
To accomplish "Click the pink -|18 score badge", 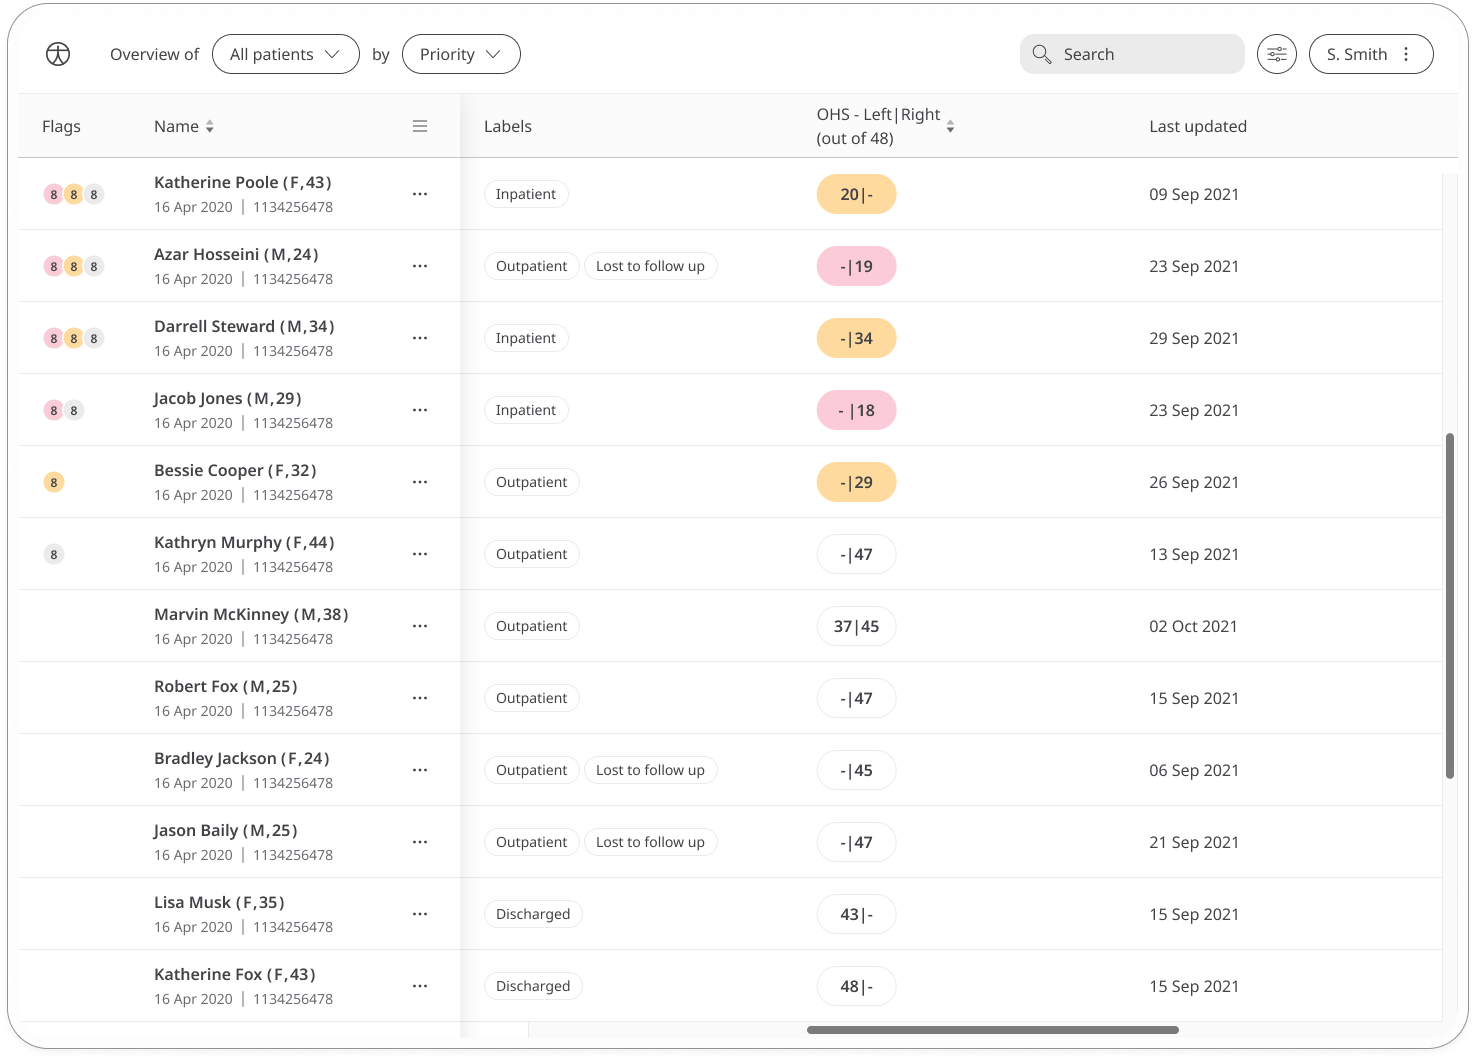I will [x=856, y=410].
